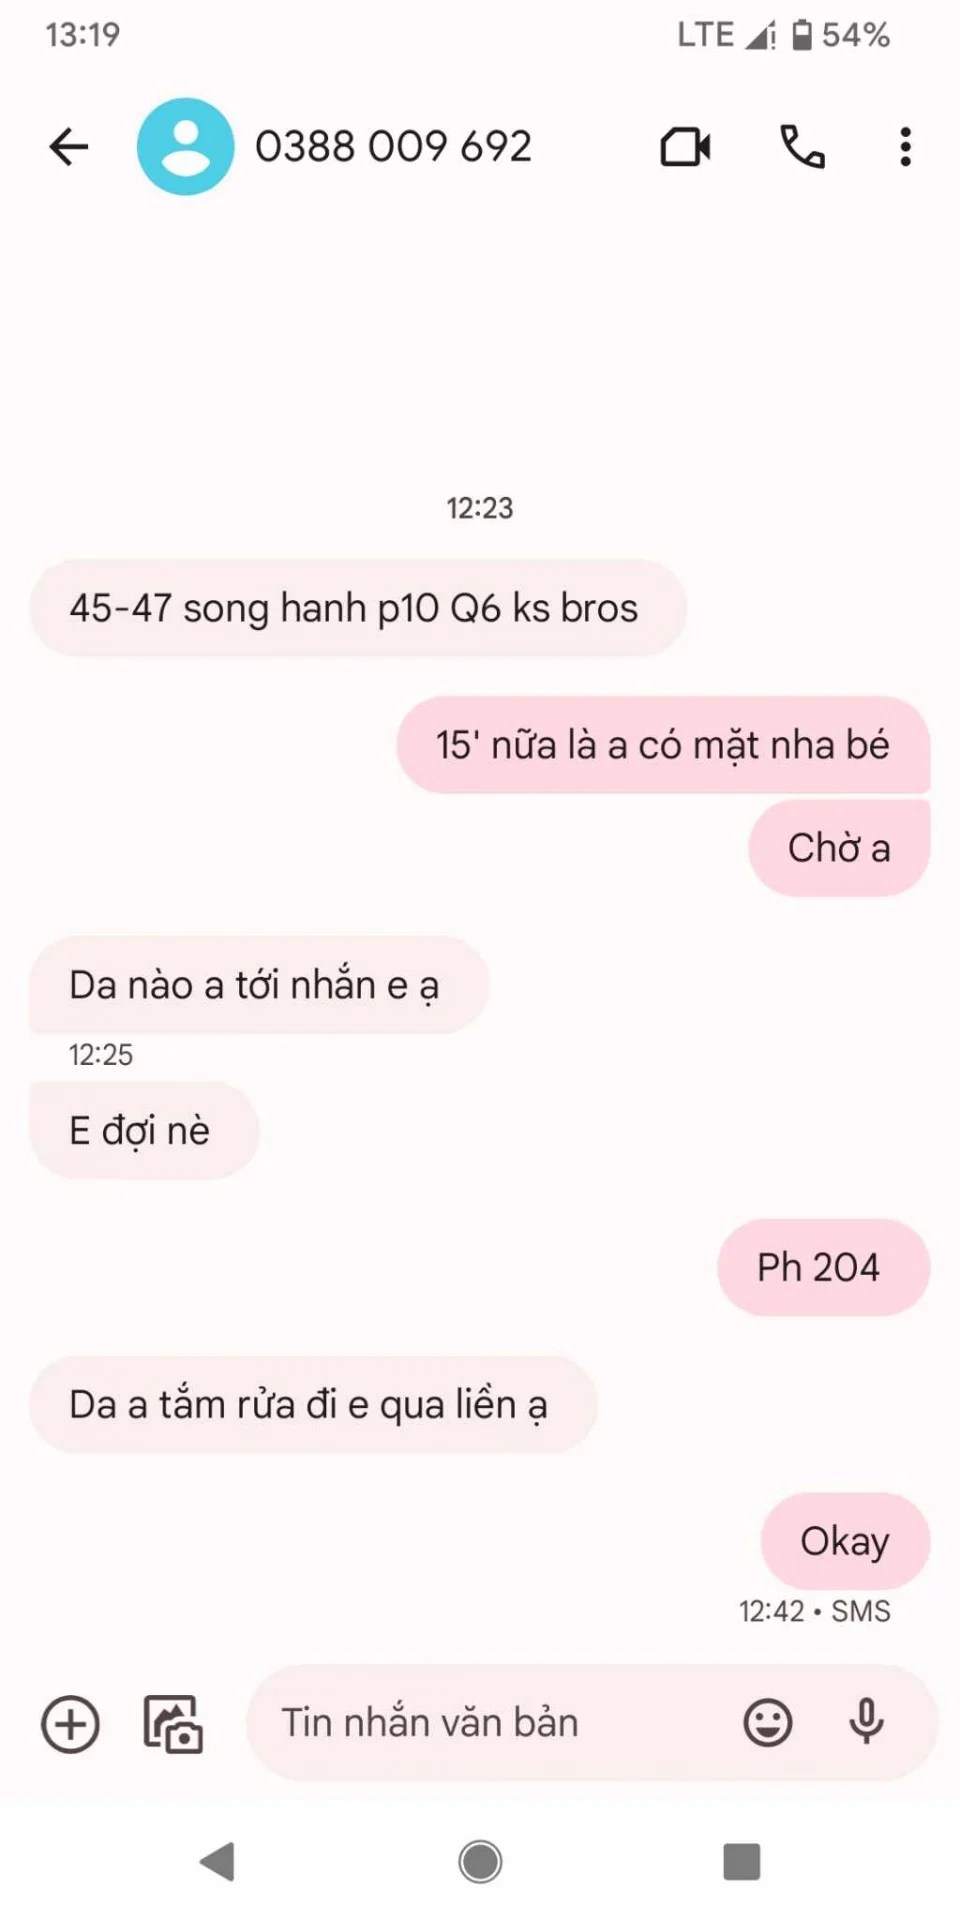The width and height of the screenshot is (960, 1920).
Task: Tap the 12:42 SMS timestamp label
Action: tap(814, 1611)
